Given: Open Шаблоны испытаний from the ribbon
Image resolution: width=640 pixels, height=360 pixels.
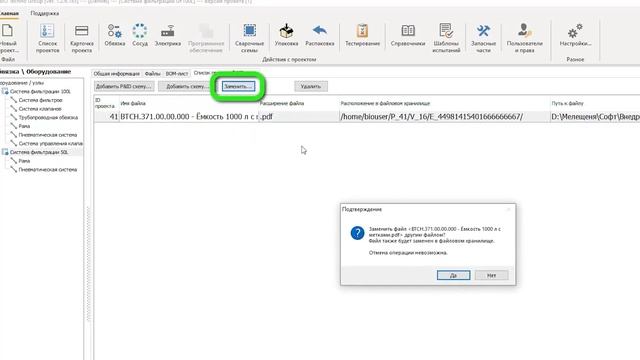Looking at the screenshot, I should pyautogui.click(x=446, y=38).
